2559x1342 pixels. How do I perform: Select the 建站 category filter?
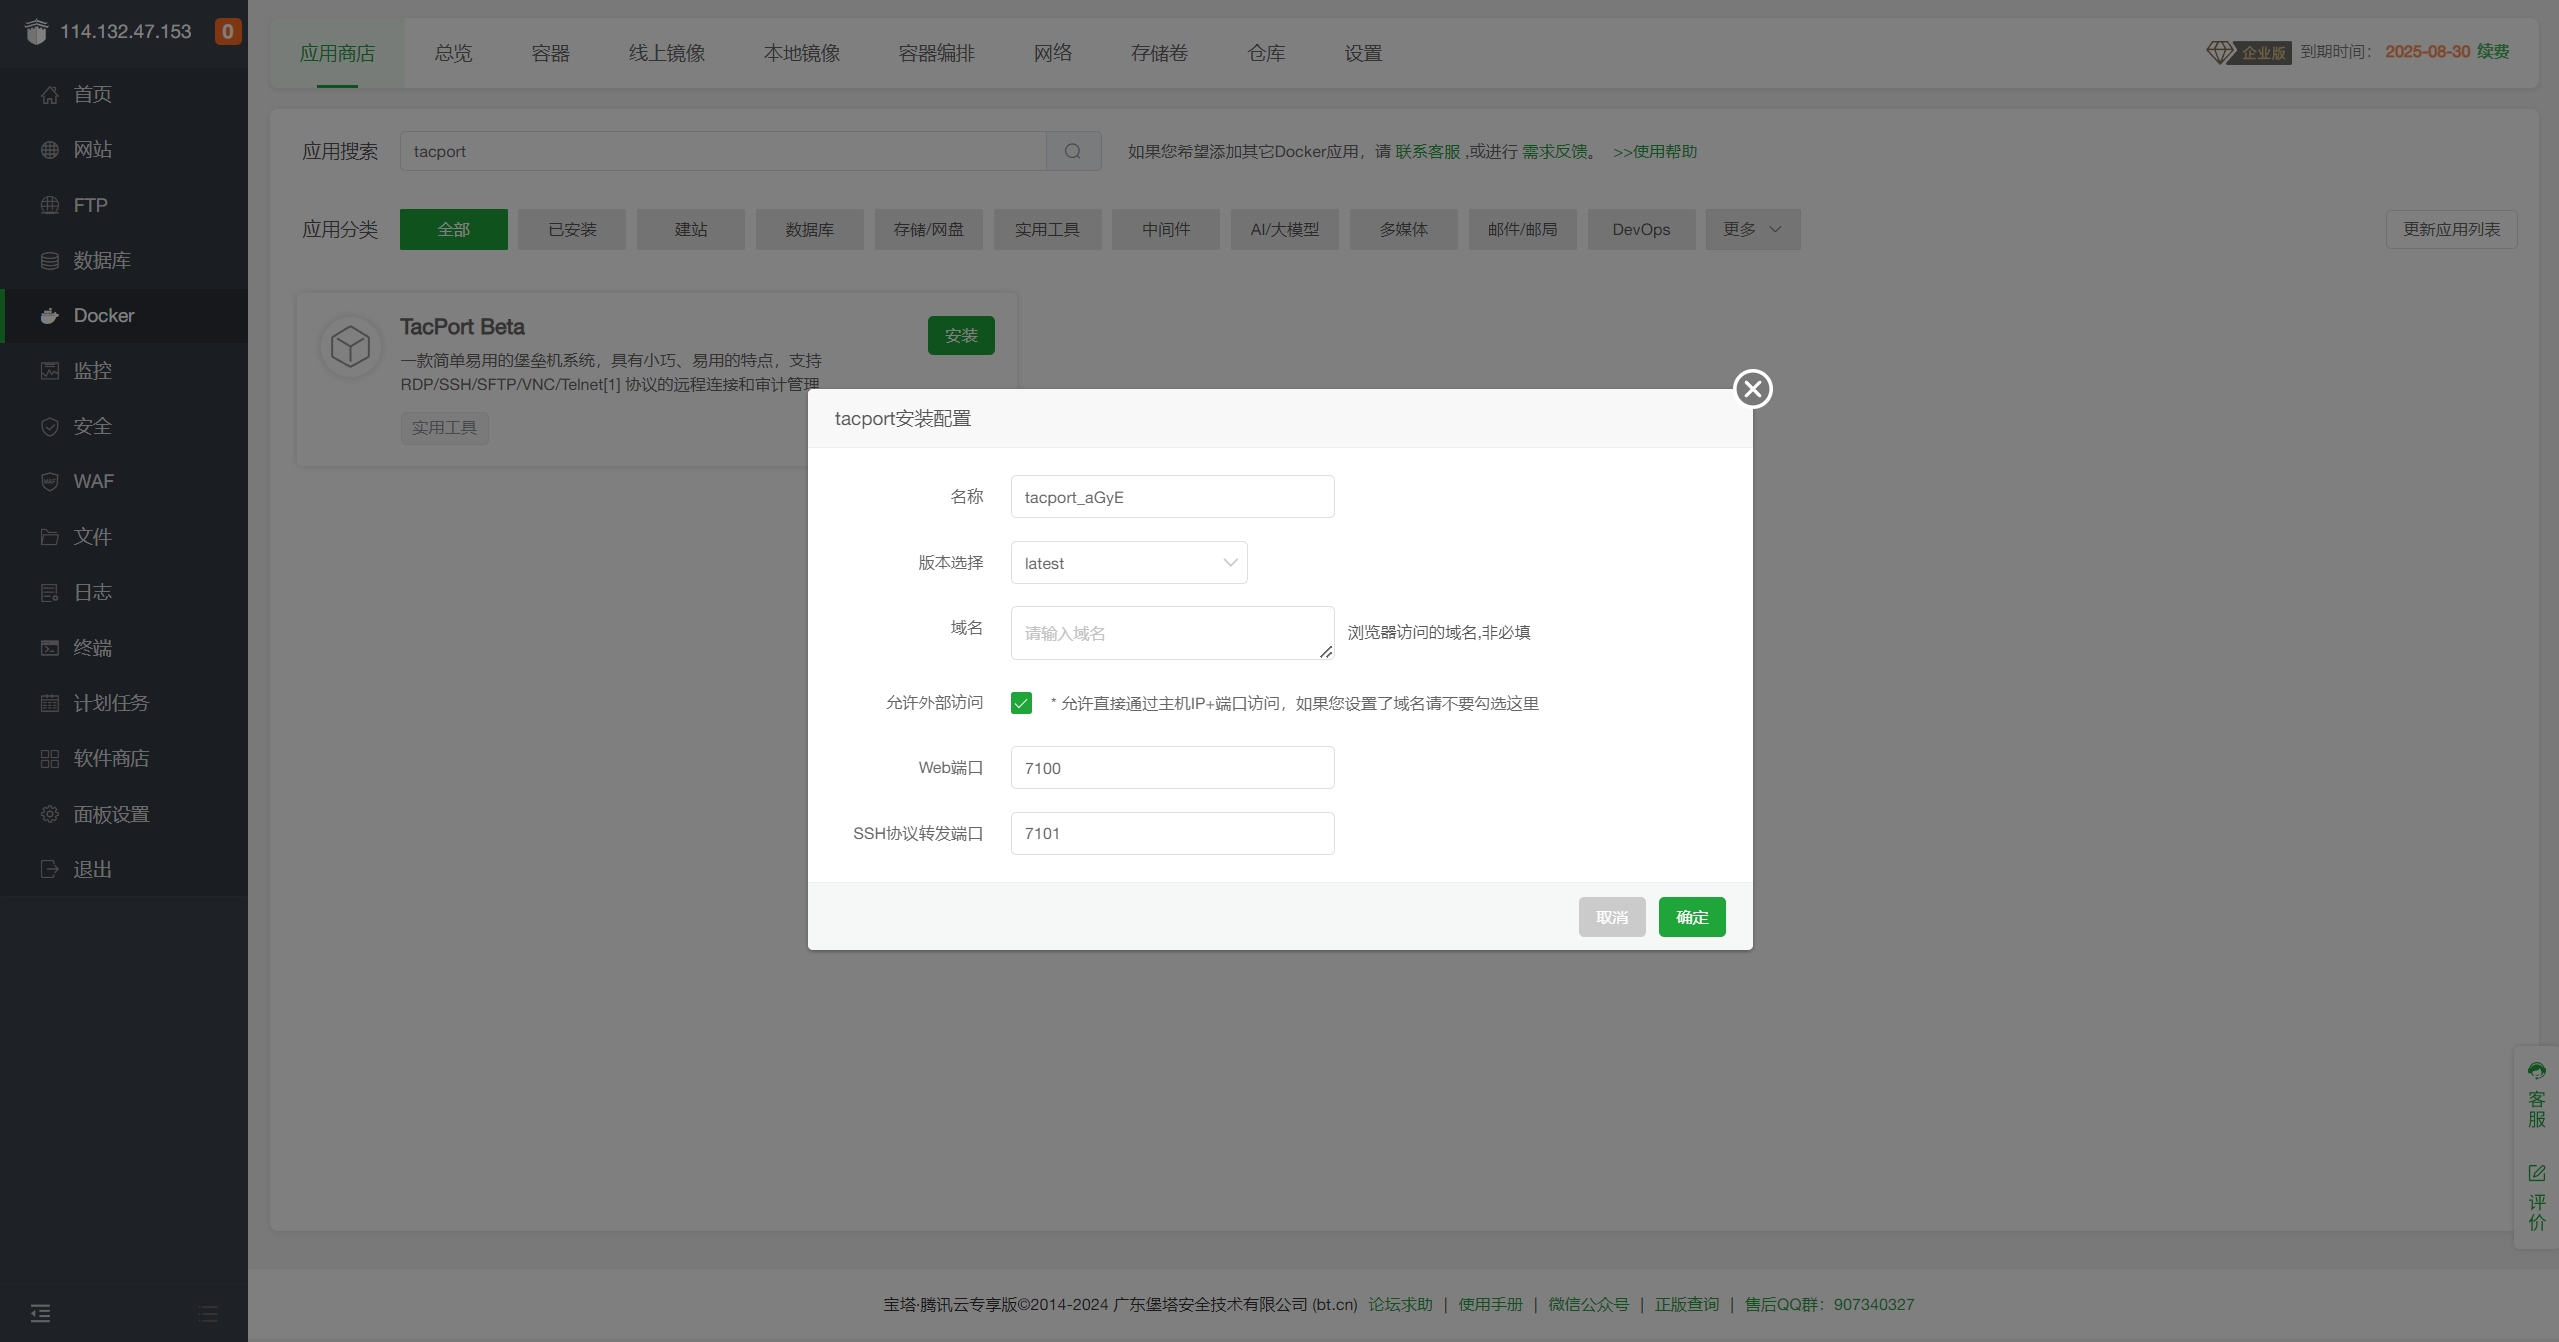[x=691, y=229]
